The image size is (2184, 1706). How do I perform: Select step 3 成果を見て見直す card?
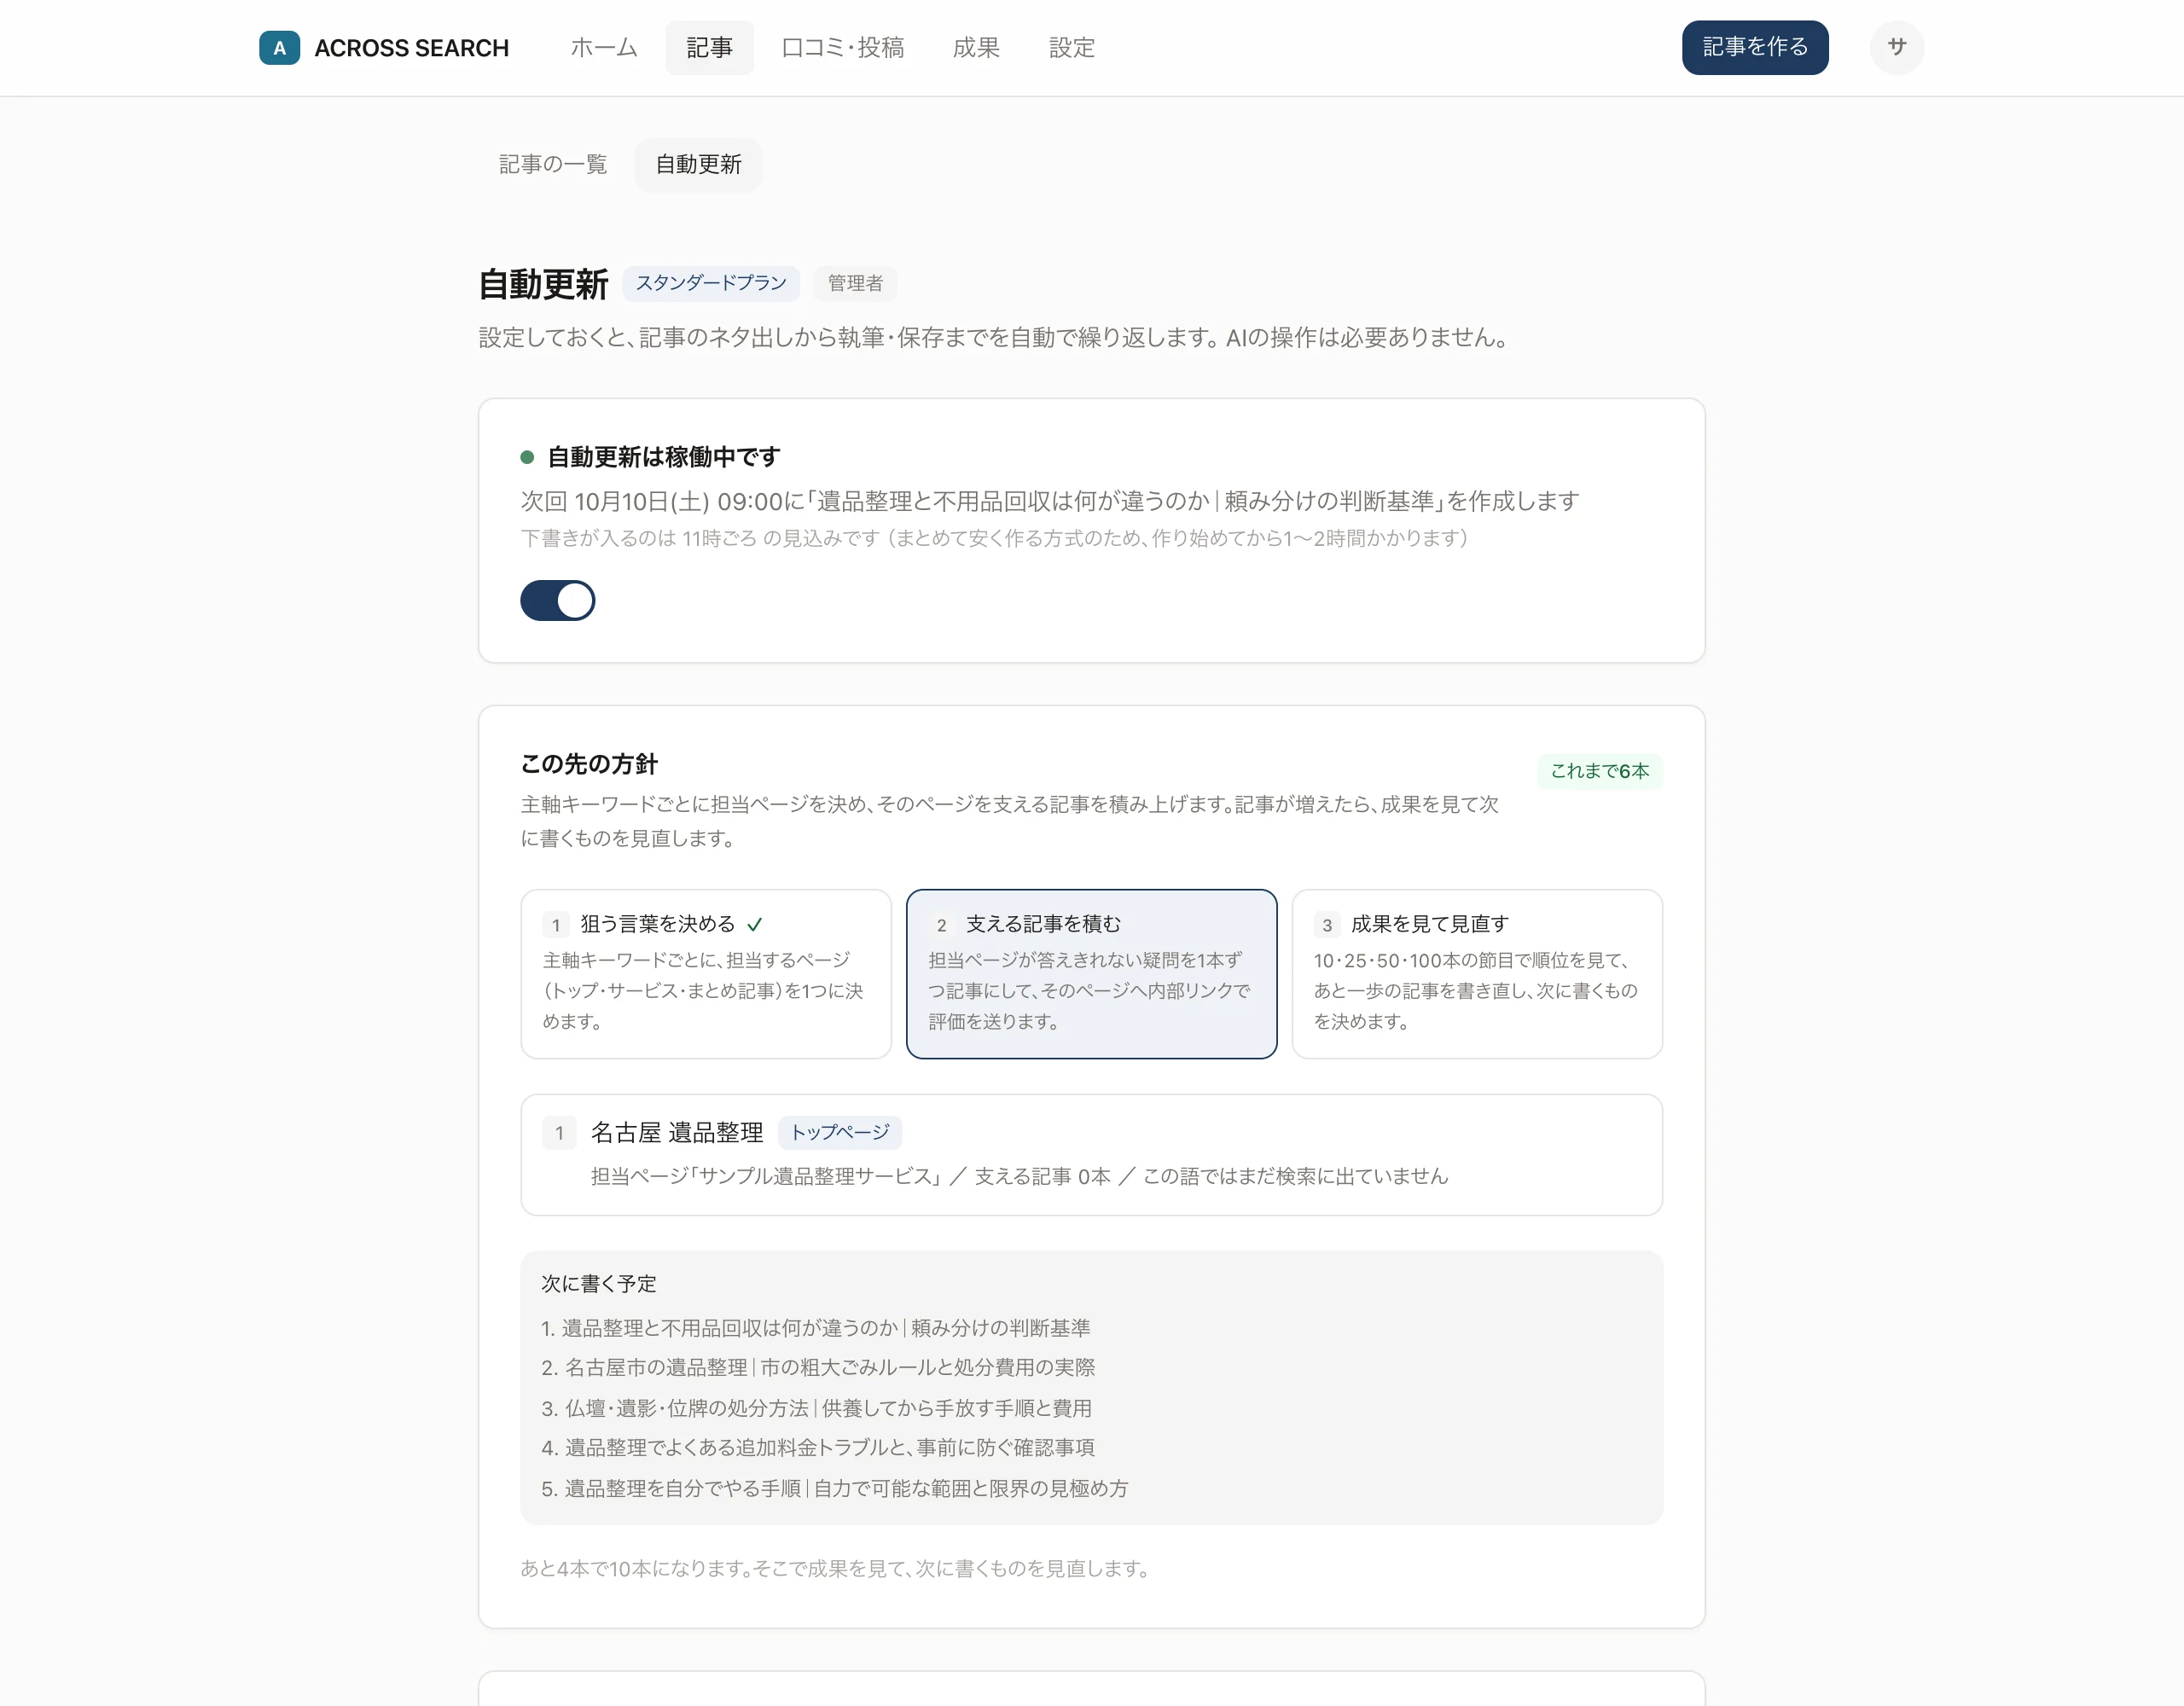(x=1477, y=973)
